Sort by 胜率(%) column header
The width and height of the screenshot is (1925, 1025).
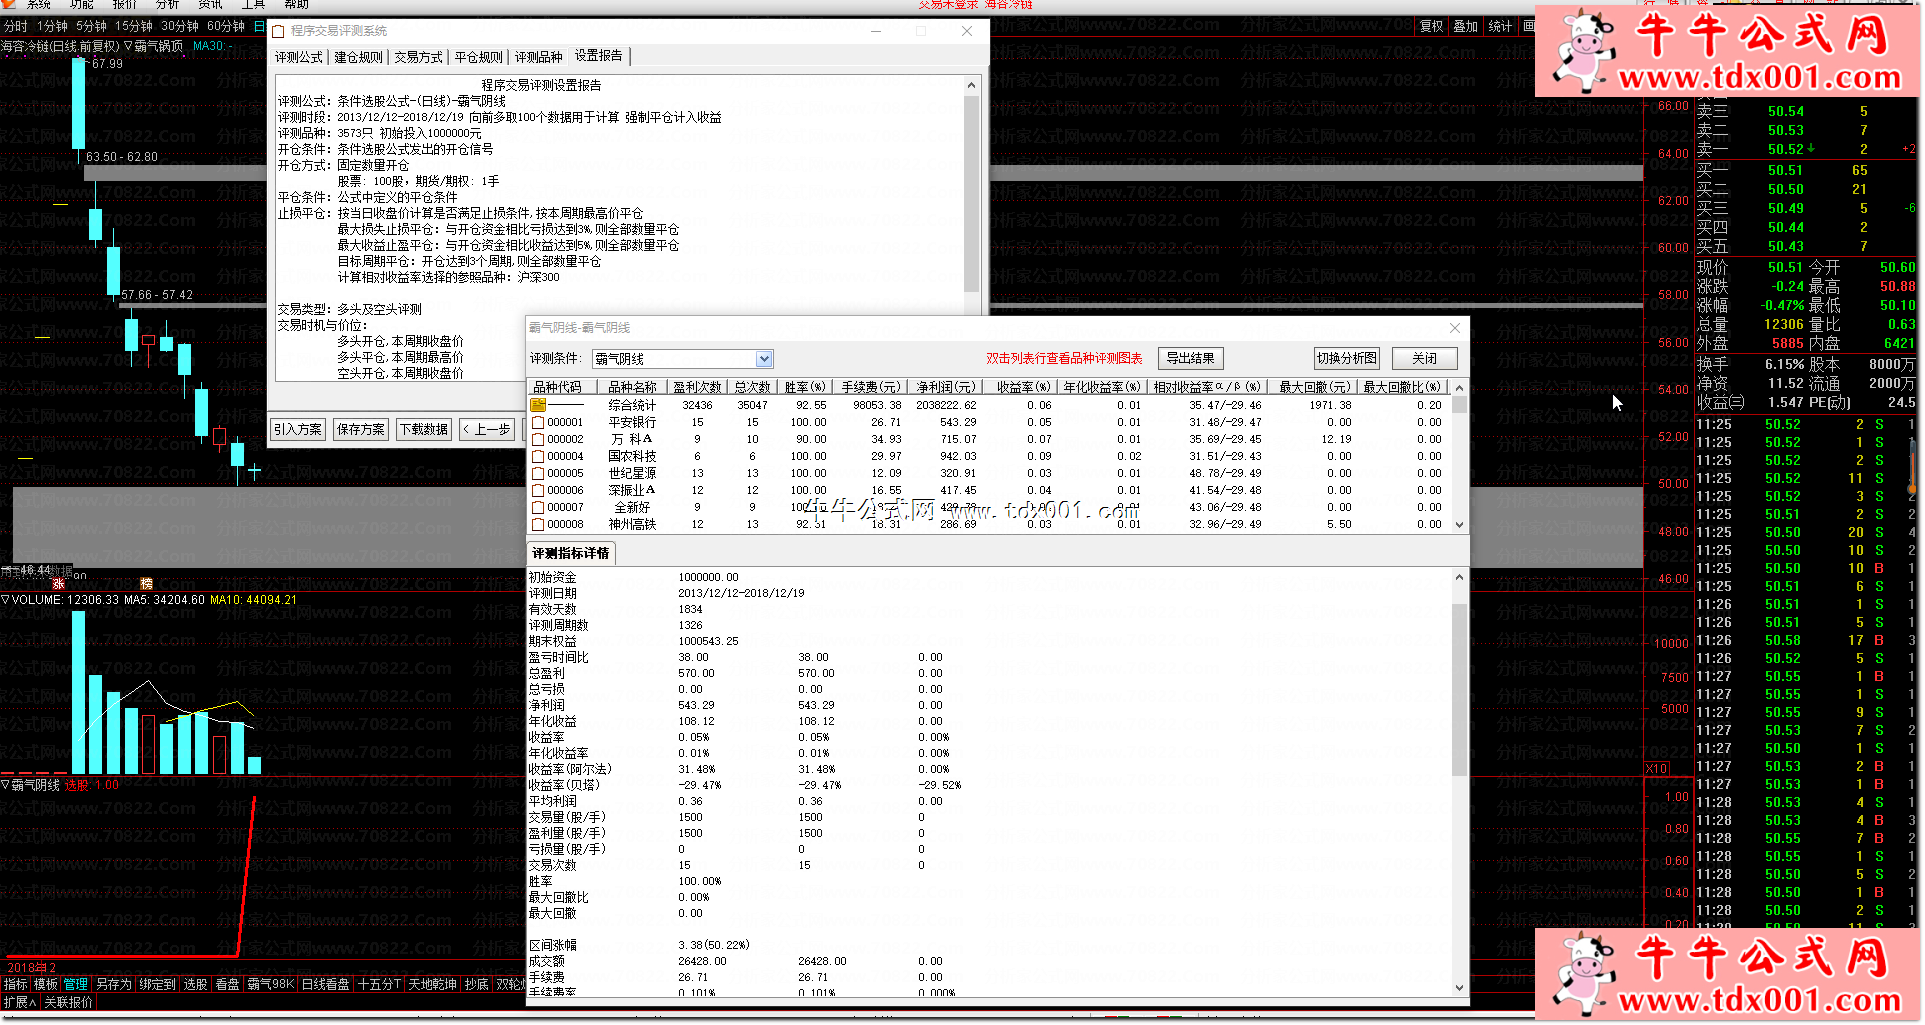click(805, 387)
